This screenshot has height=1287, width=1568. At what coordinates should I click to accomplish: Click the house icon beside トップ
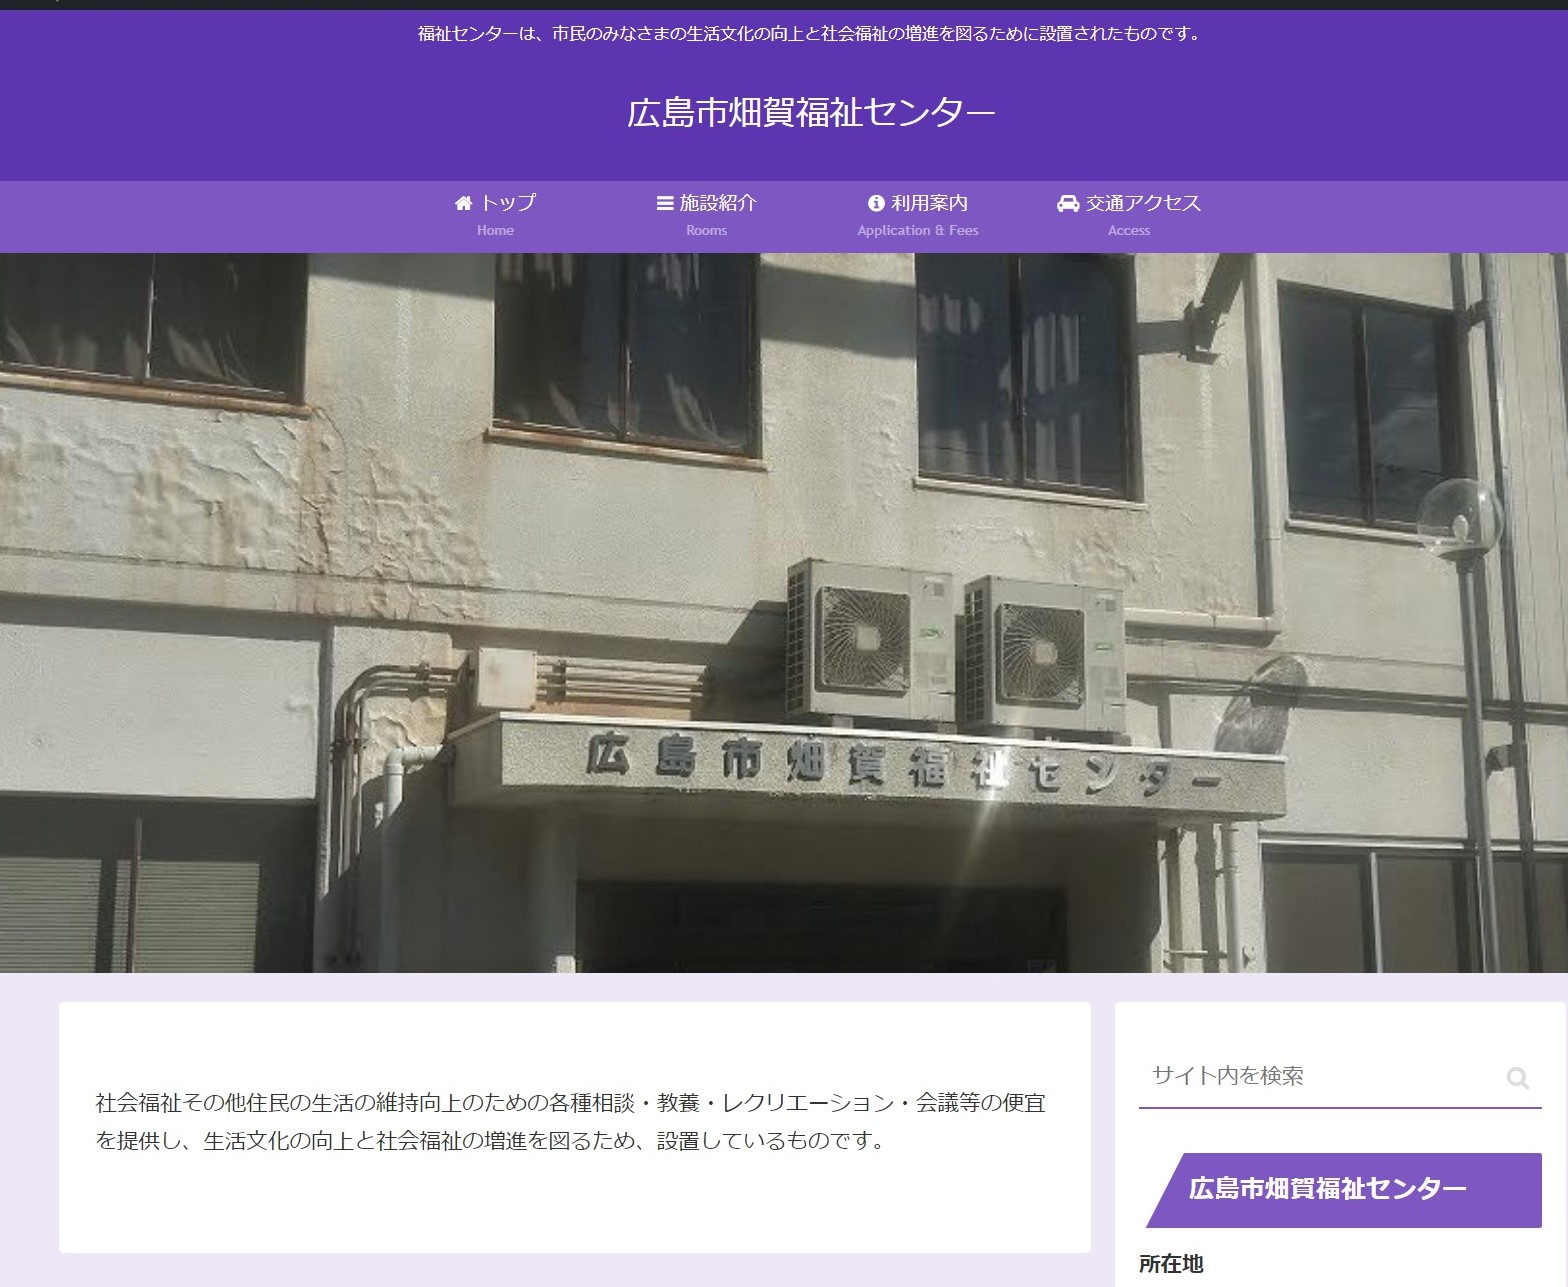pos(463,203)
